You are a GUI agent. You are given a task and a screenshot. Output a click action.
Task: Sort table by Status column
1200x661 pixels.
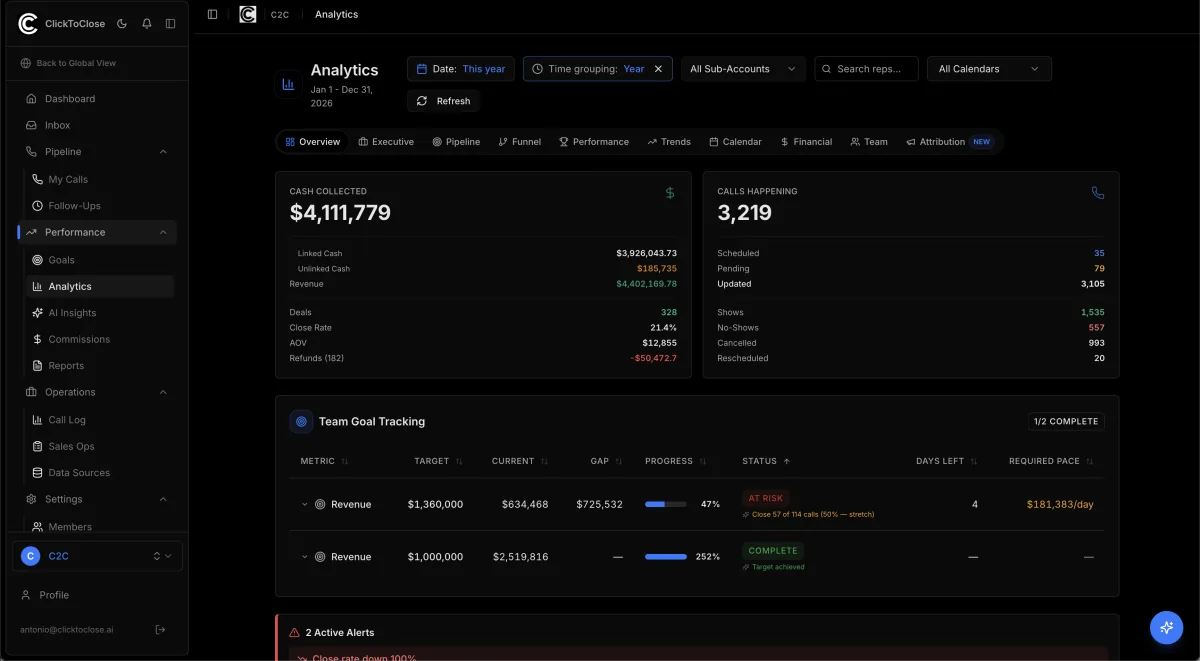tap(766, 461)
